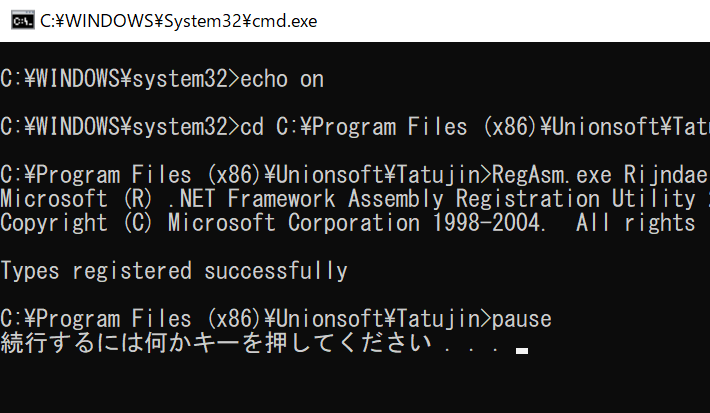Click the blank title bar area right of cmd.exe

coord(512,21)
